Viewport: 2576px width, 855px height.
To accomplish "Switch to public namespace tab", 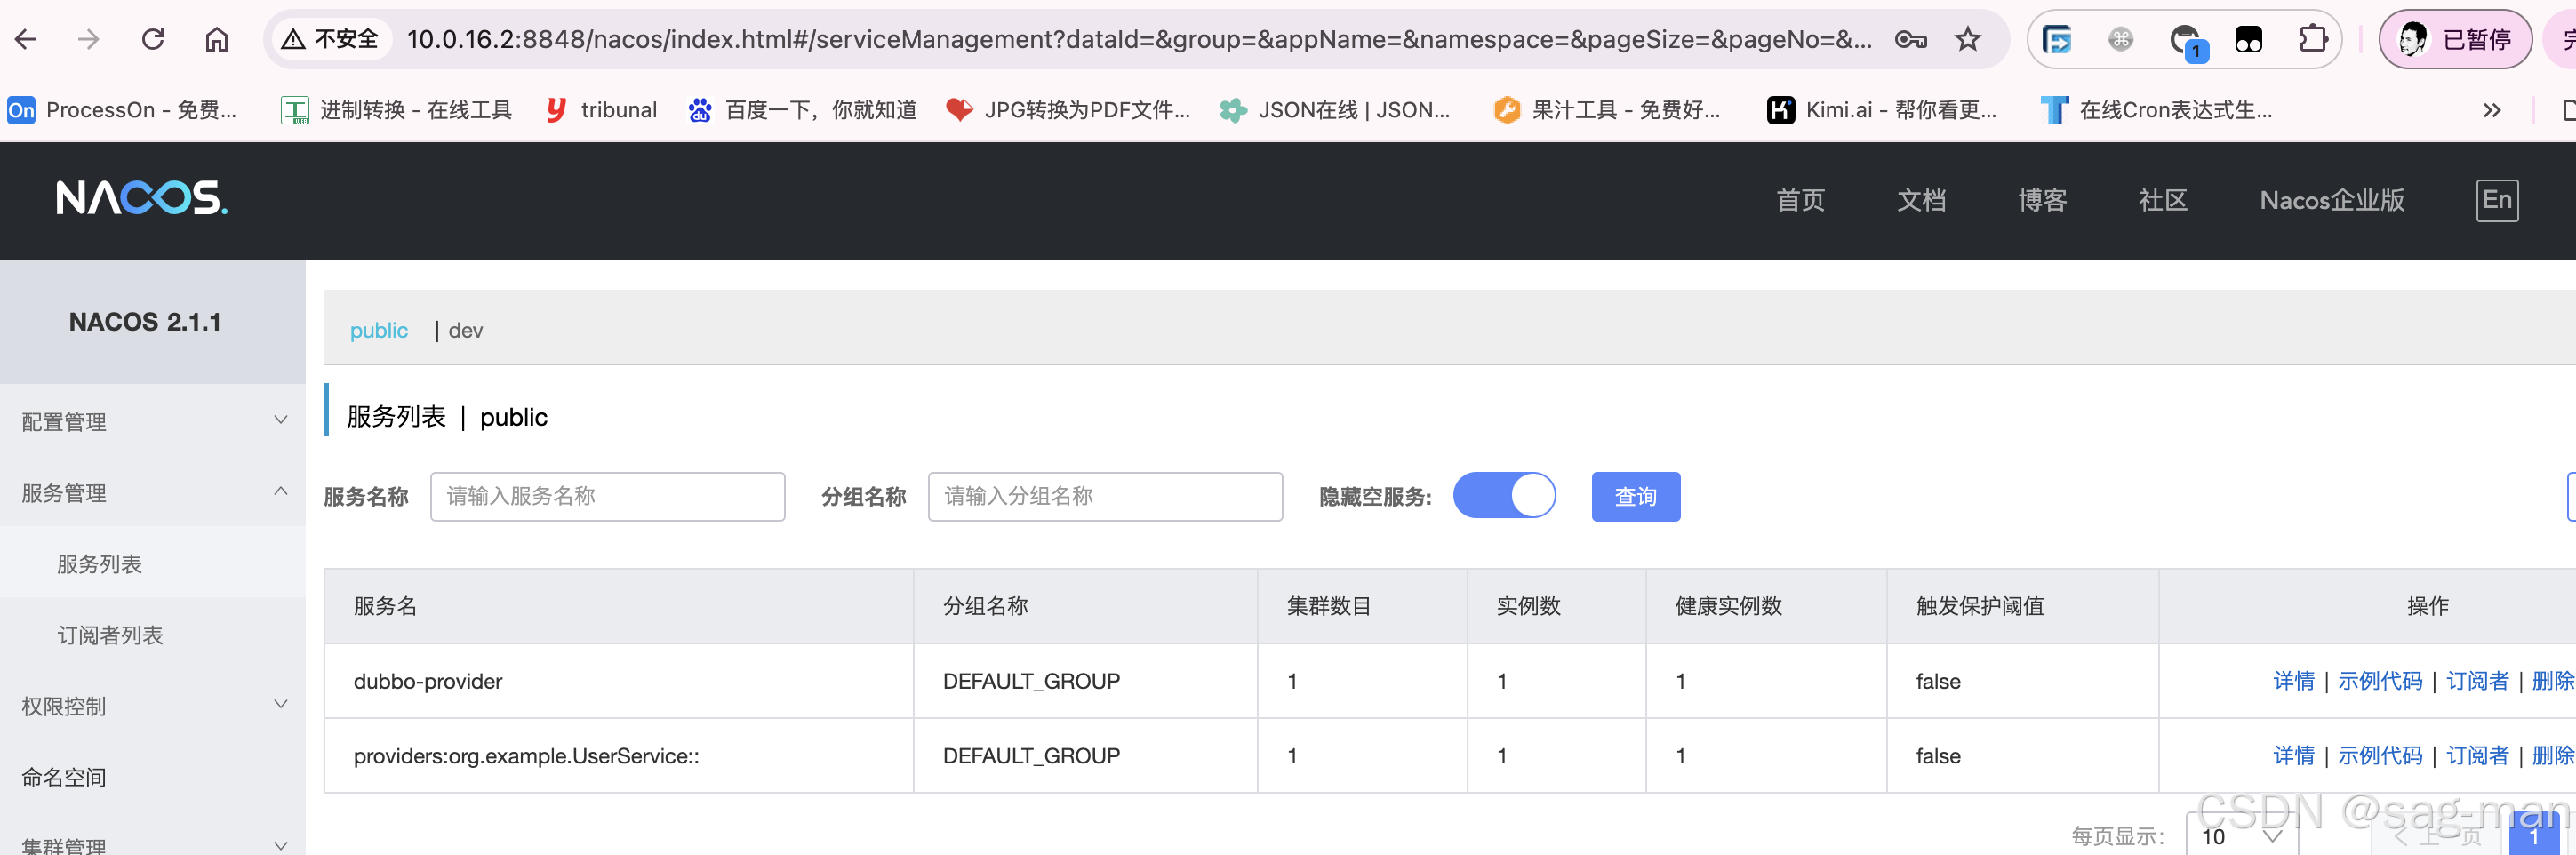I will coord(378,330).
